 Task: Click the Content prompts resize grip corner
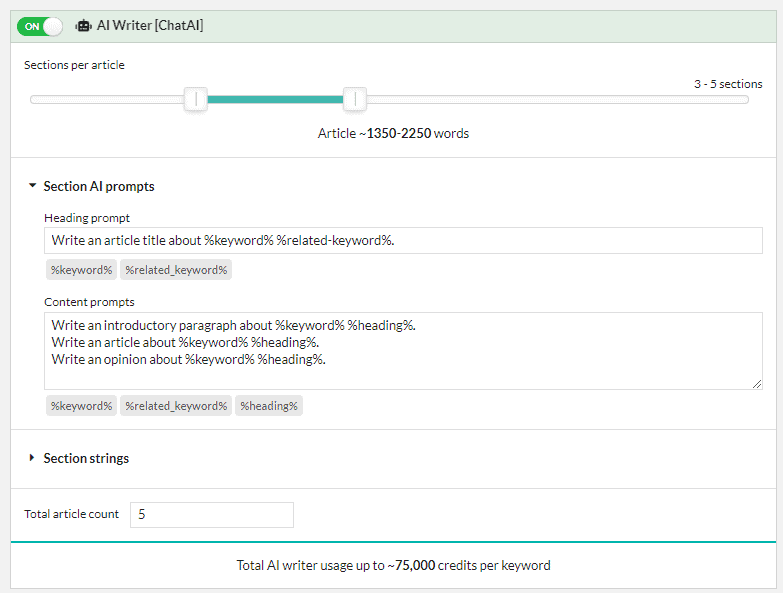tap(757, 384)
